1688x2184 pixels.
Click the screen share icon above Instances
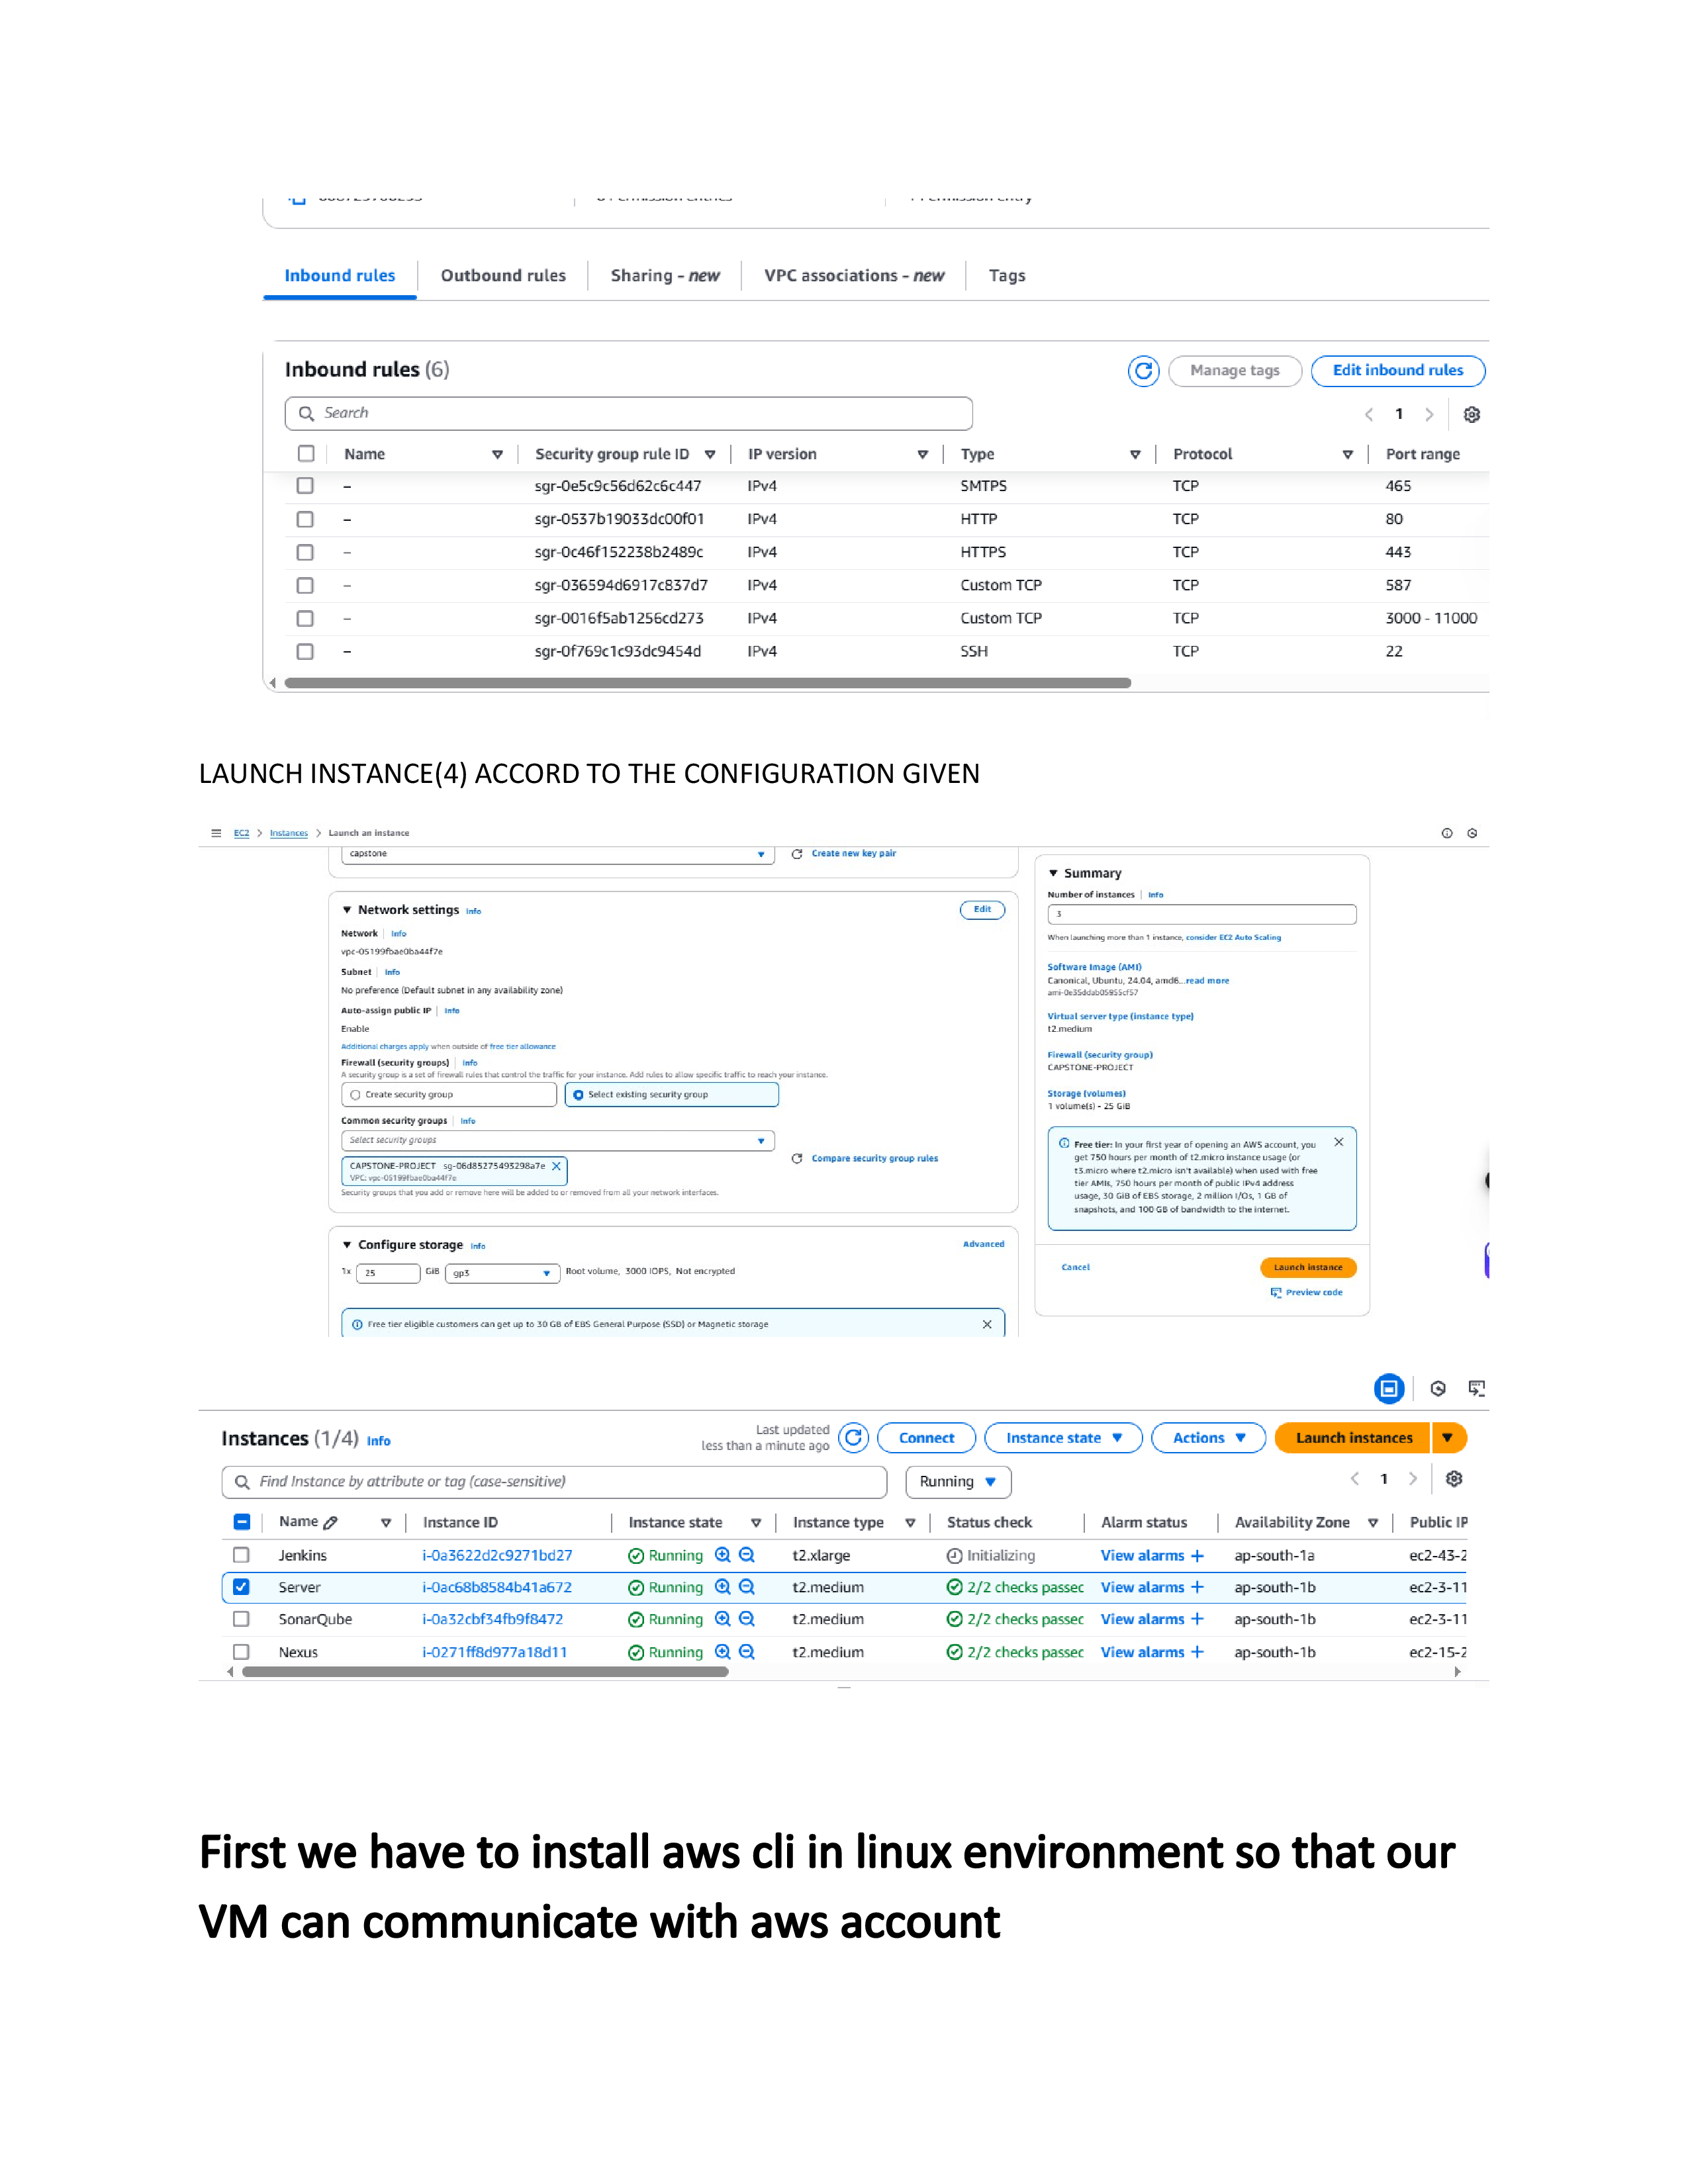point(1477,1389)
